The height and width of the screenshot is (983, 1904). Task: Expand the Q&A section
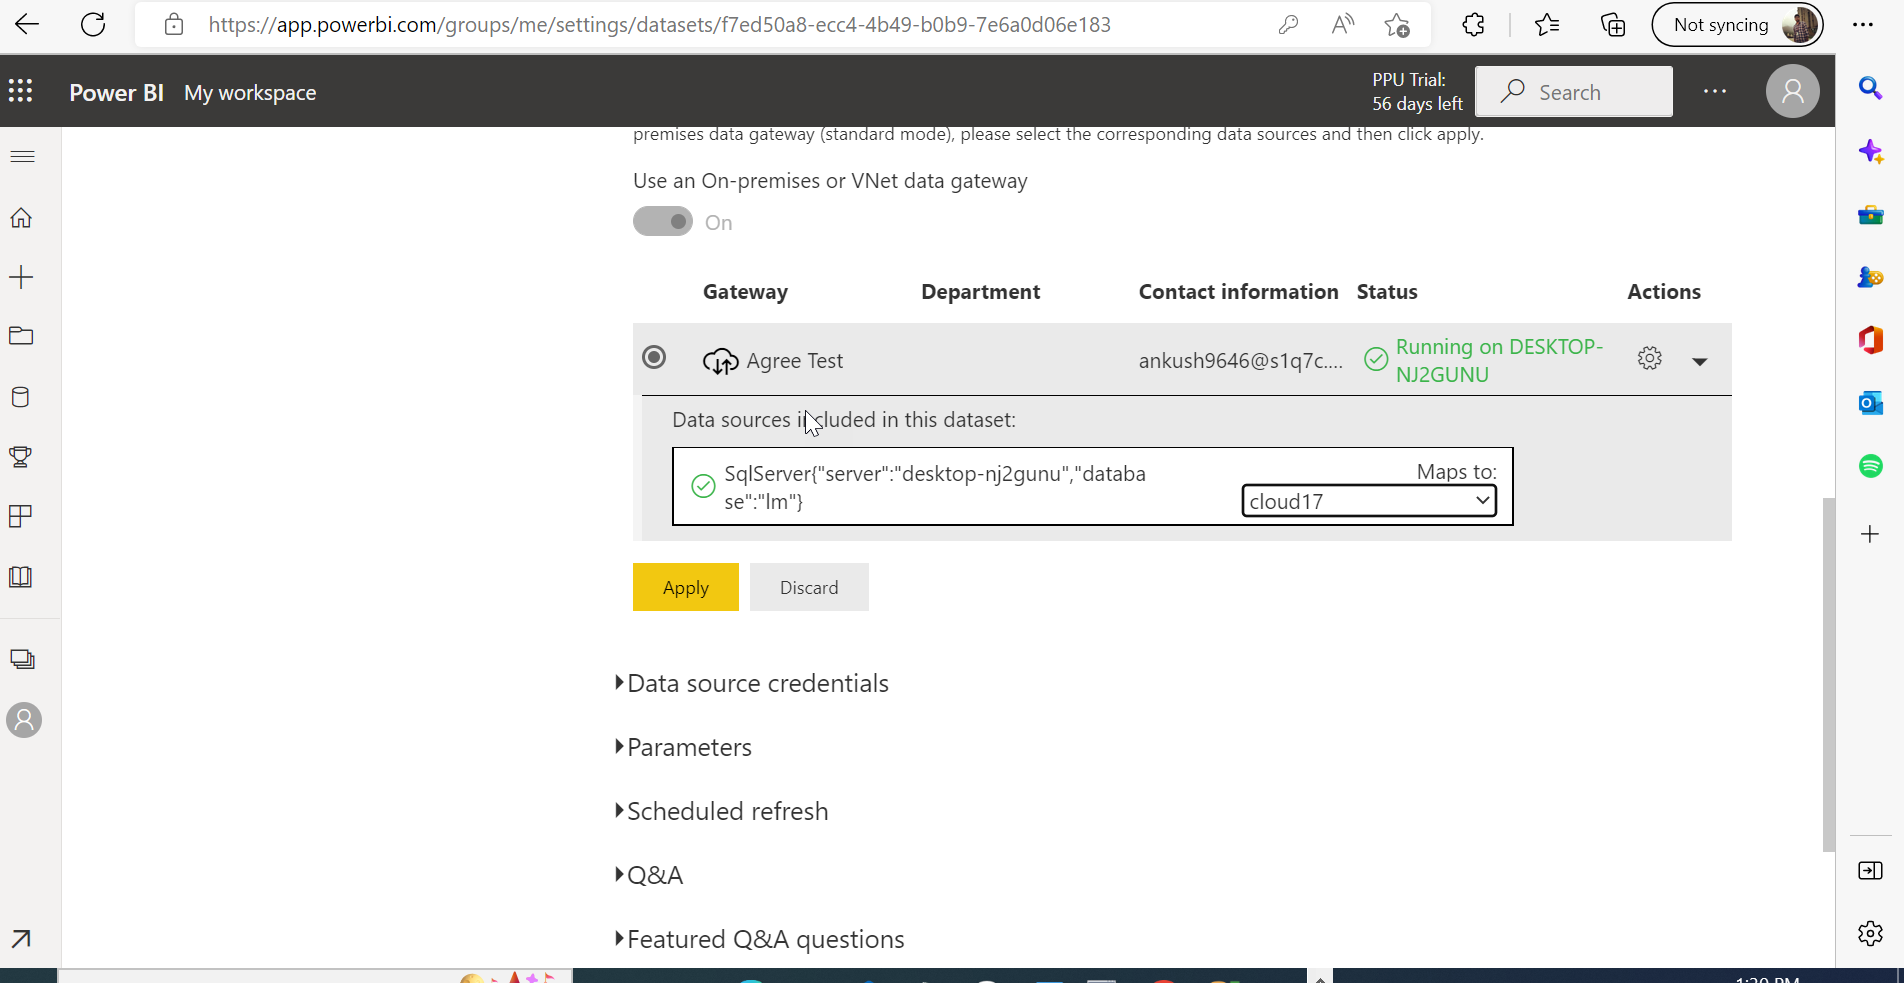(x=649, y=875)
